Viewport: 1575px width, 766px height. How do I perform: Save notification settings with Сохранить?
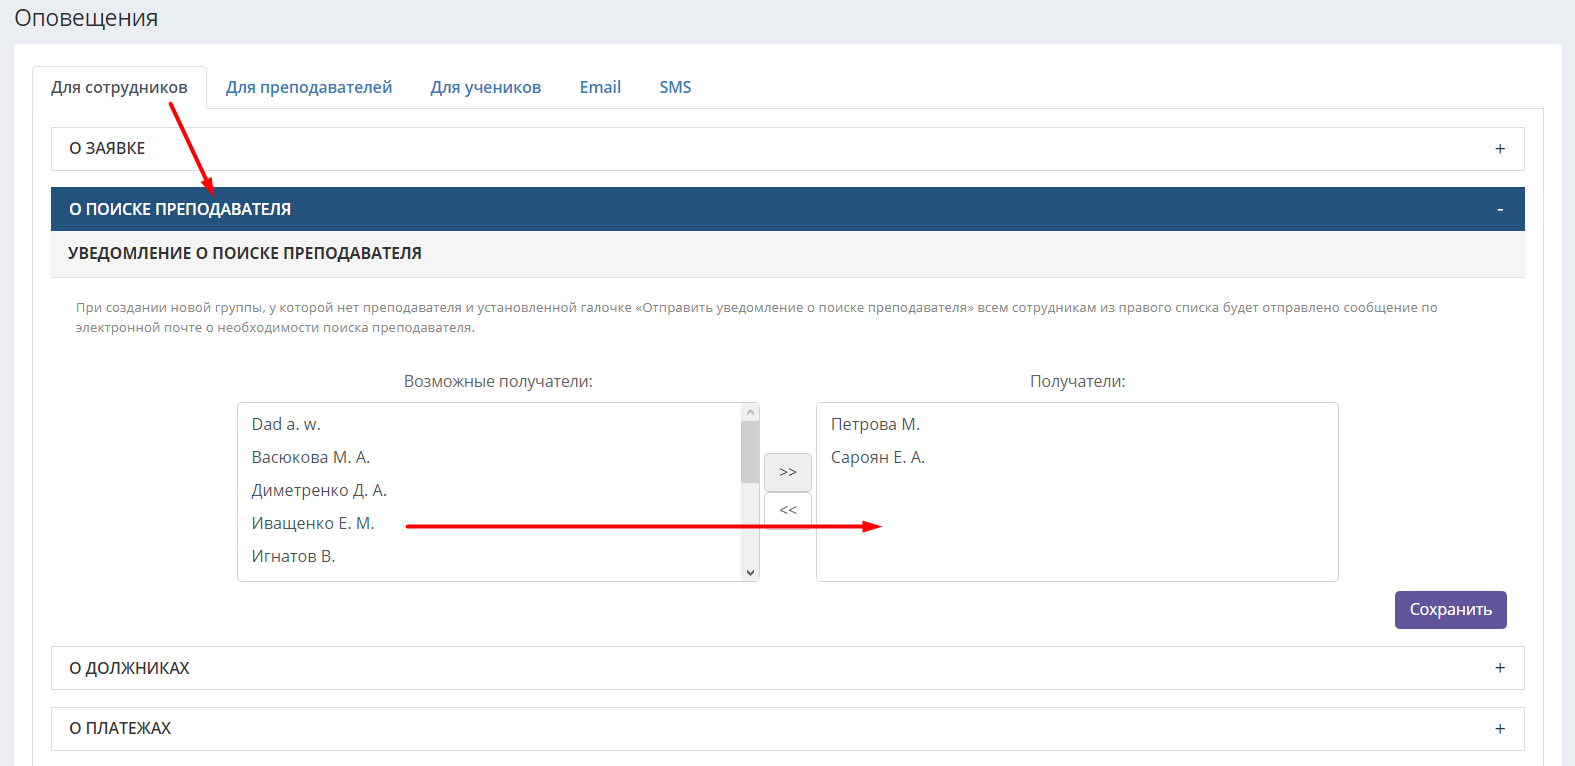point(1450,610)
